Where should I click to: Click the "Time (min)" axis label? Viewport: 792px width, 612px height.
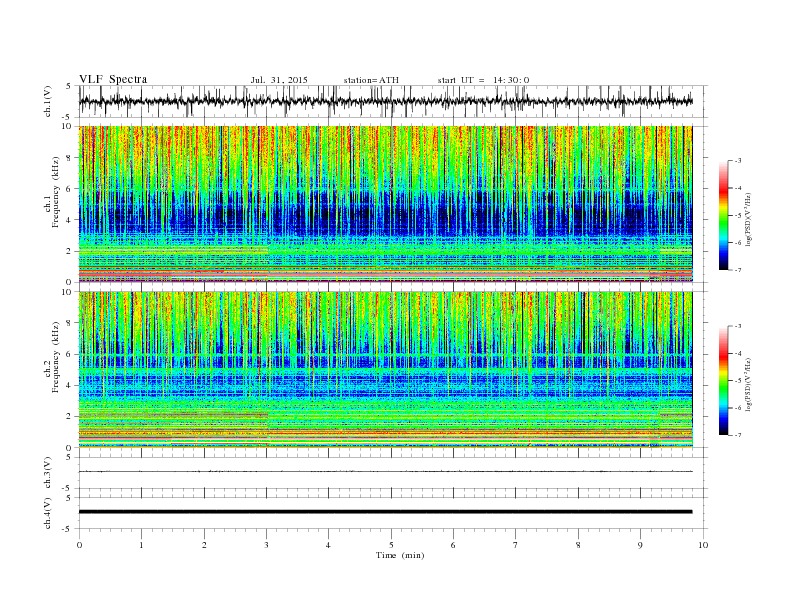(400, 555)
